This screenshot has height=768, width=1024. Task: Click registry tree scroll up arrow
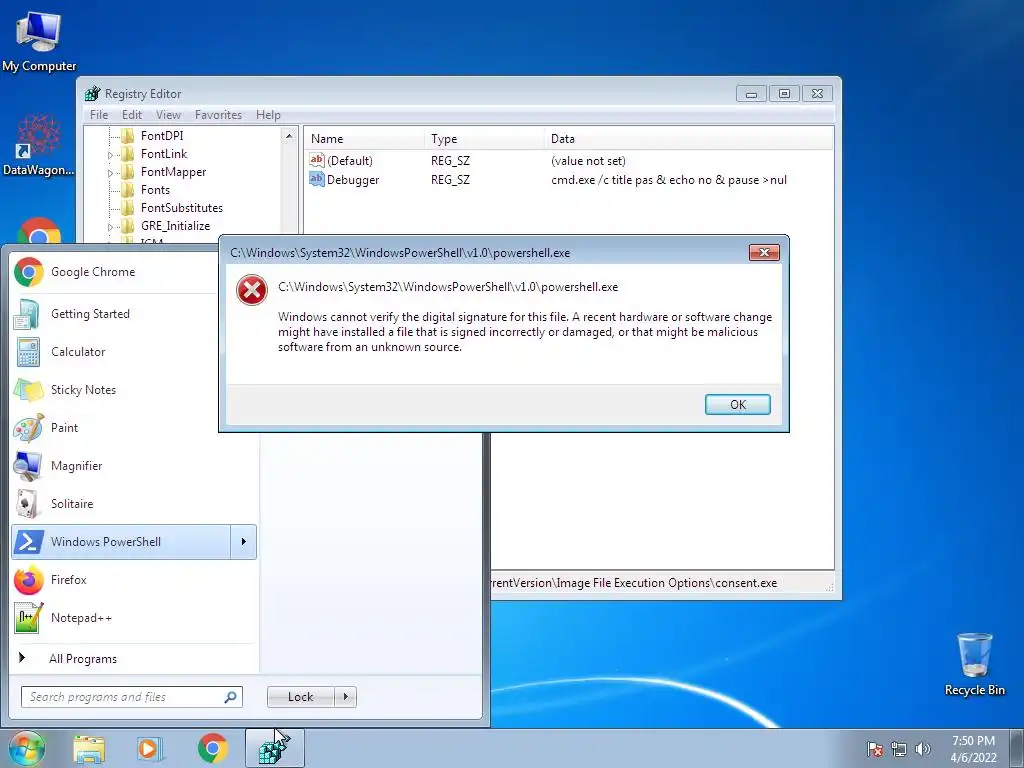click(289, 136)
